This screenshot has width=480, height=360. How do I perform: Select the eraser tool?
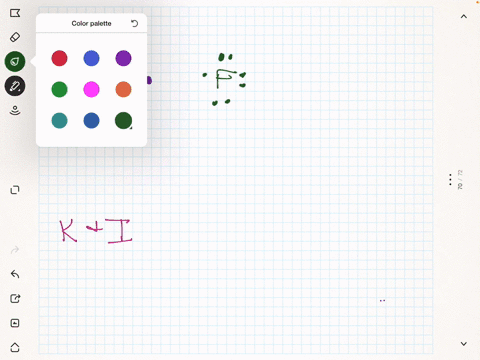[x=15, y=37]
